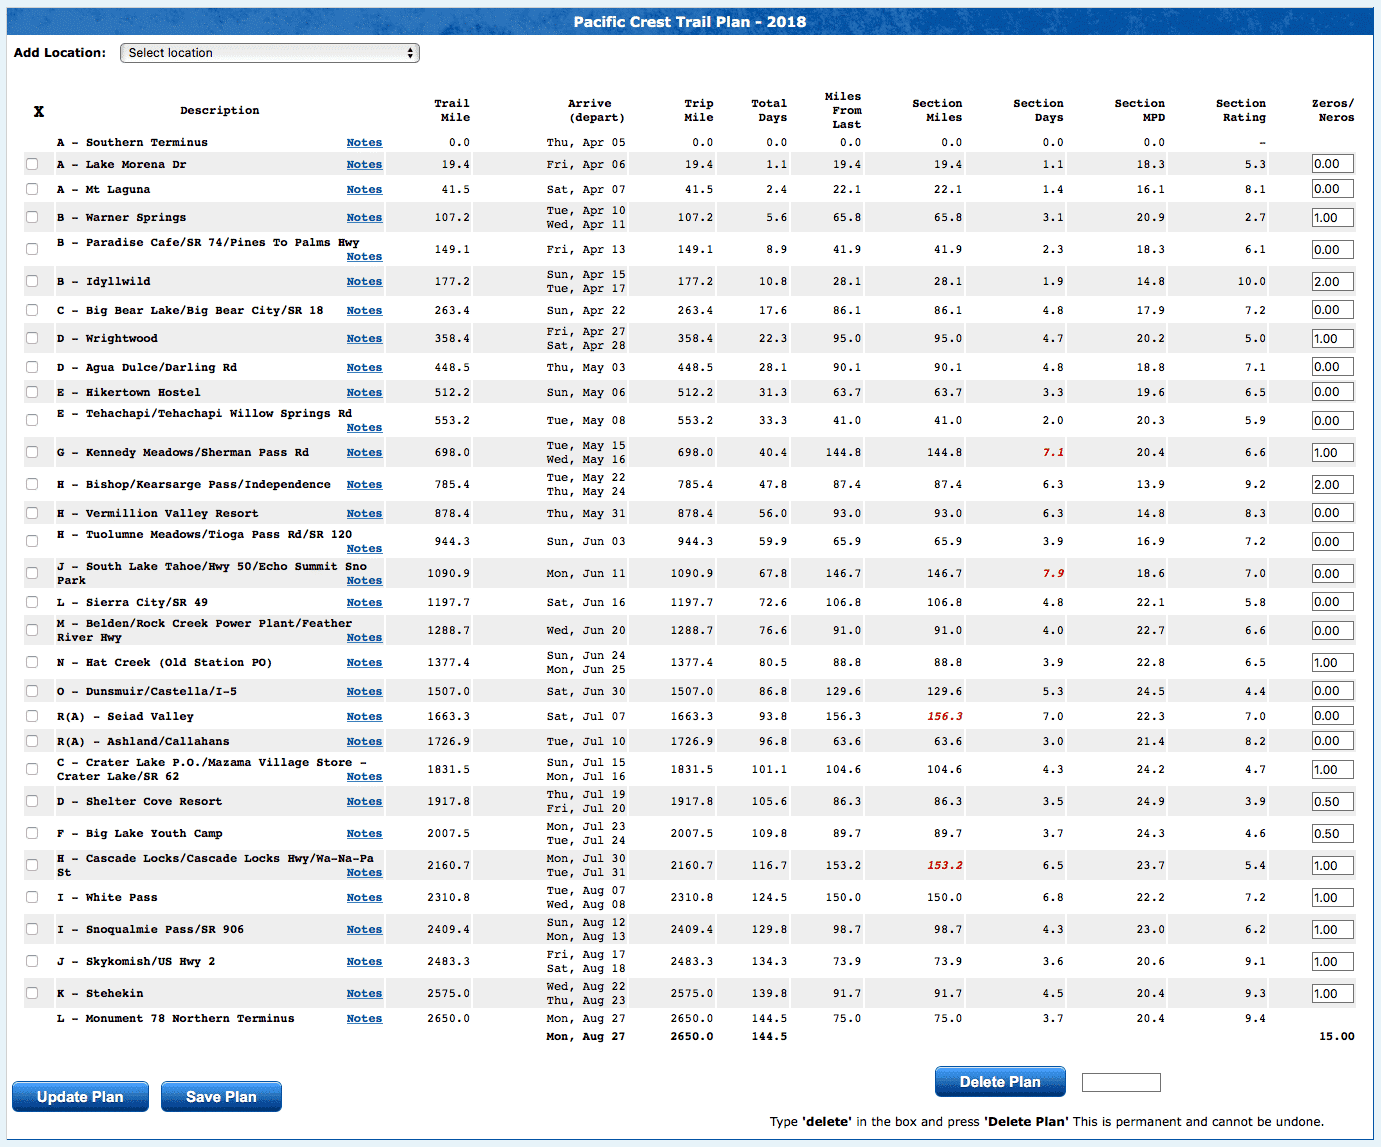Mark the Vermillion Valley Resort checkbox
1381x1147 pixels.
point(32,513)
